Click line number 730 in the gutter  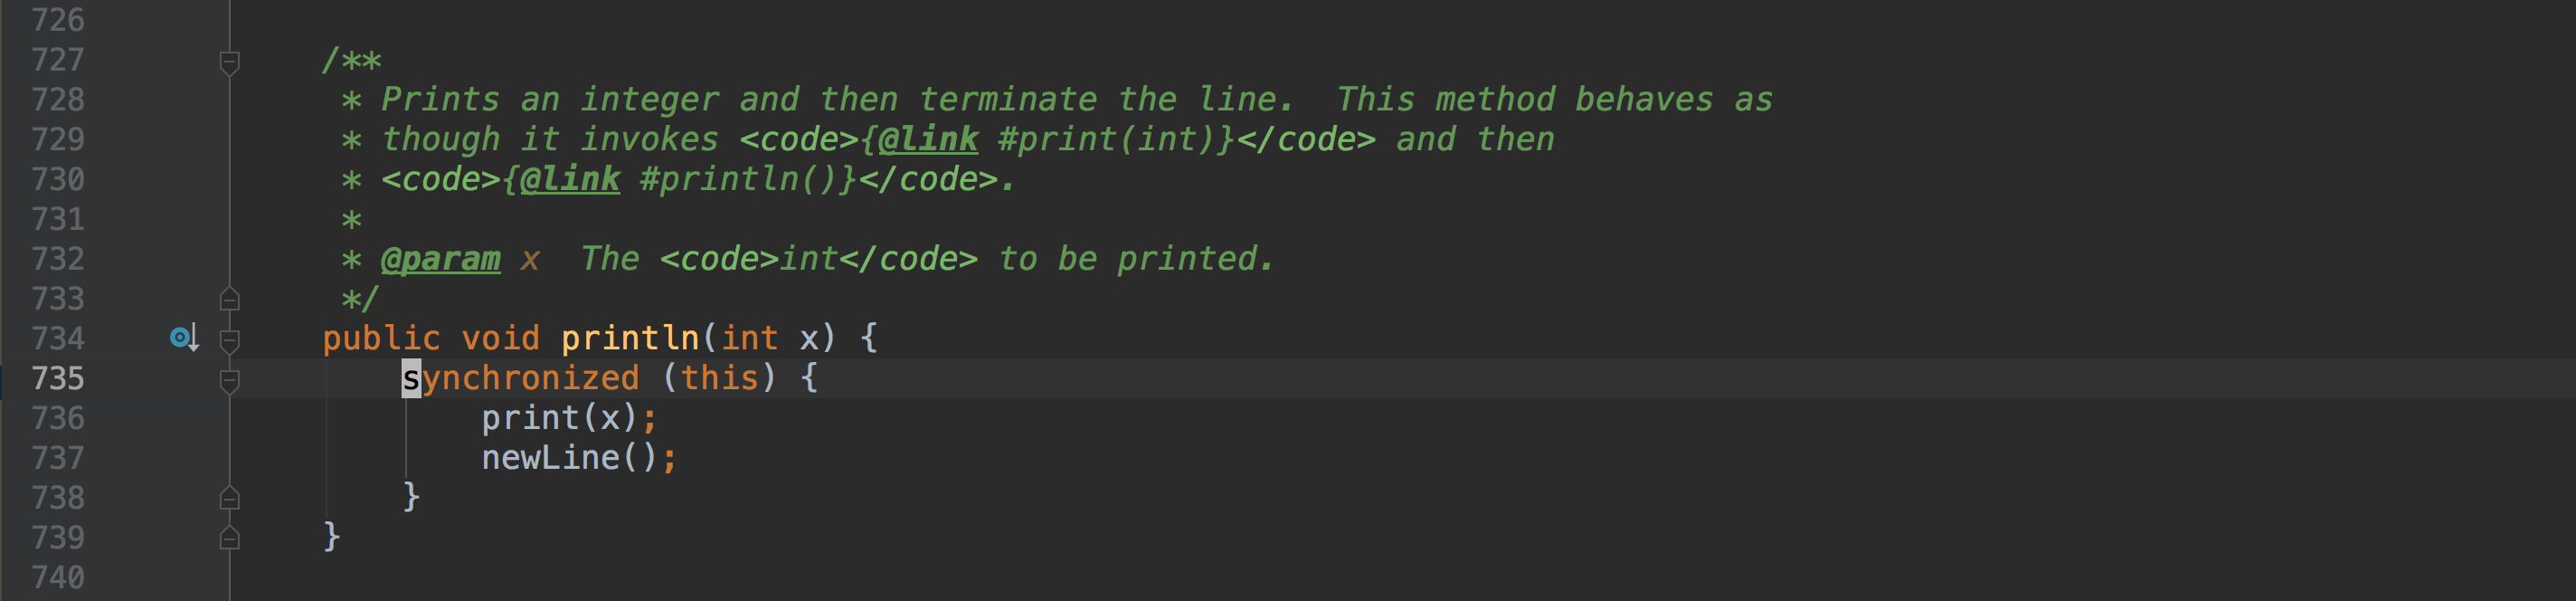pyautogui.click(x=58, y=180)
